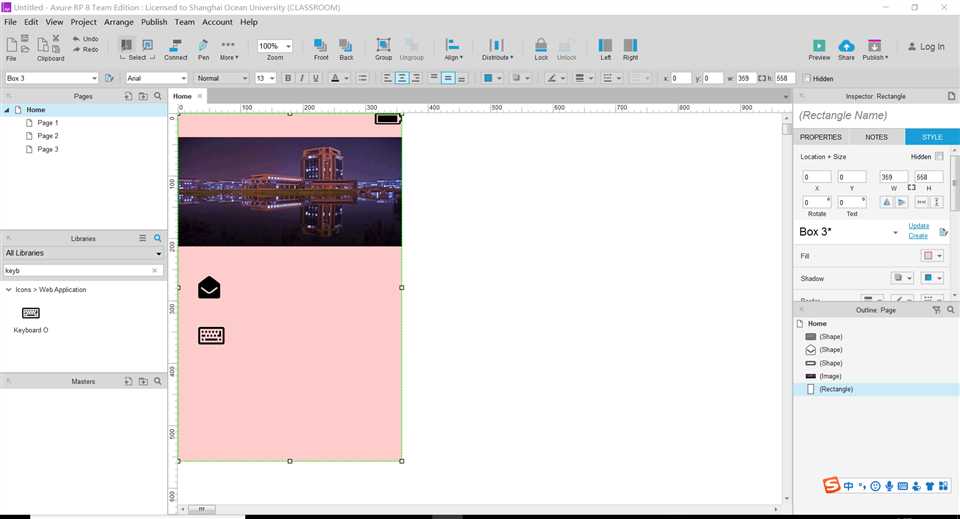Toggle the Hidden checkbox in toolbar

pyautogui.click(x=806, y=78)
